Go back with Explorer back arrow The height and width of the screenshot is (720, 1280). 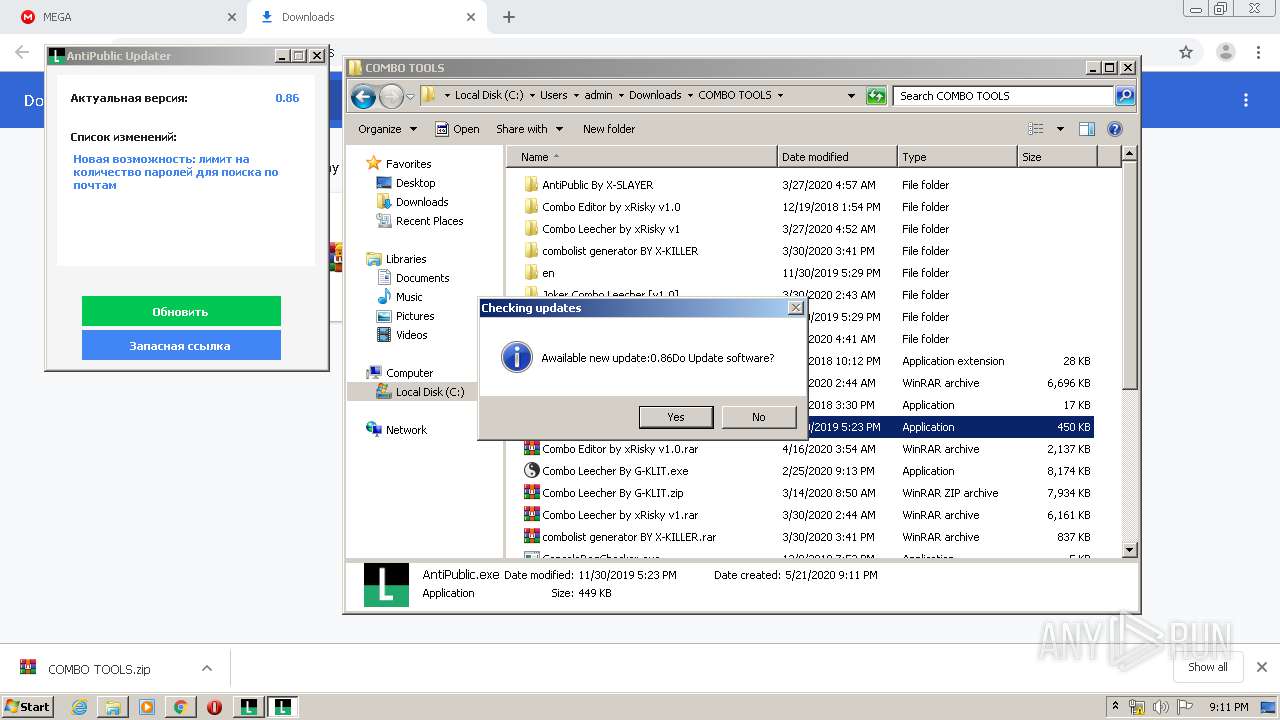point(364,96)
